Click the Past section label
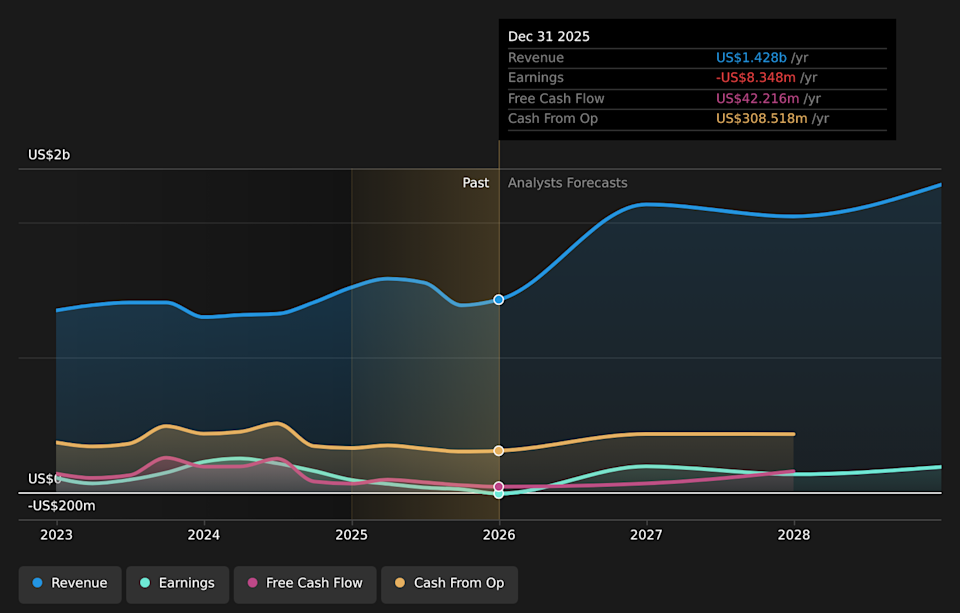Viewport: 960px width, 613px height. coord(476,183)
